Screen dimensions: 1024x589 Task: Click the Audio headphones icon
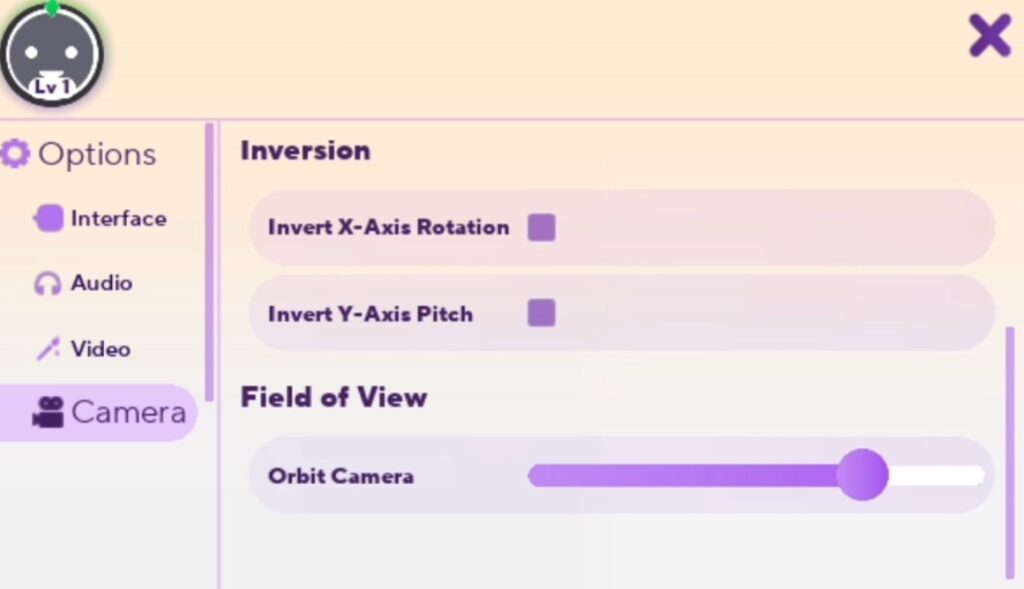47,284
